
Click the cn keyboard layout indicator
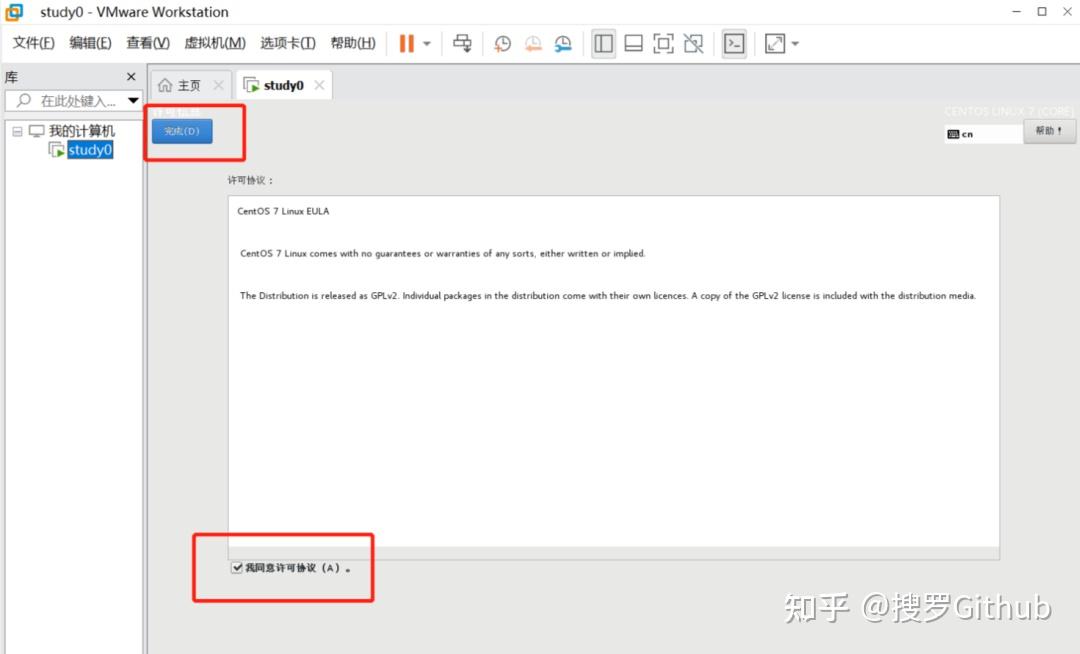point(983,134)
